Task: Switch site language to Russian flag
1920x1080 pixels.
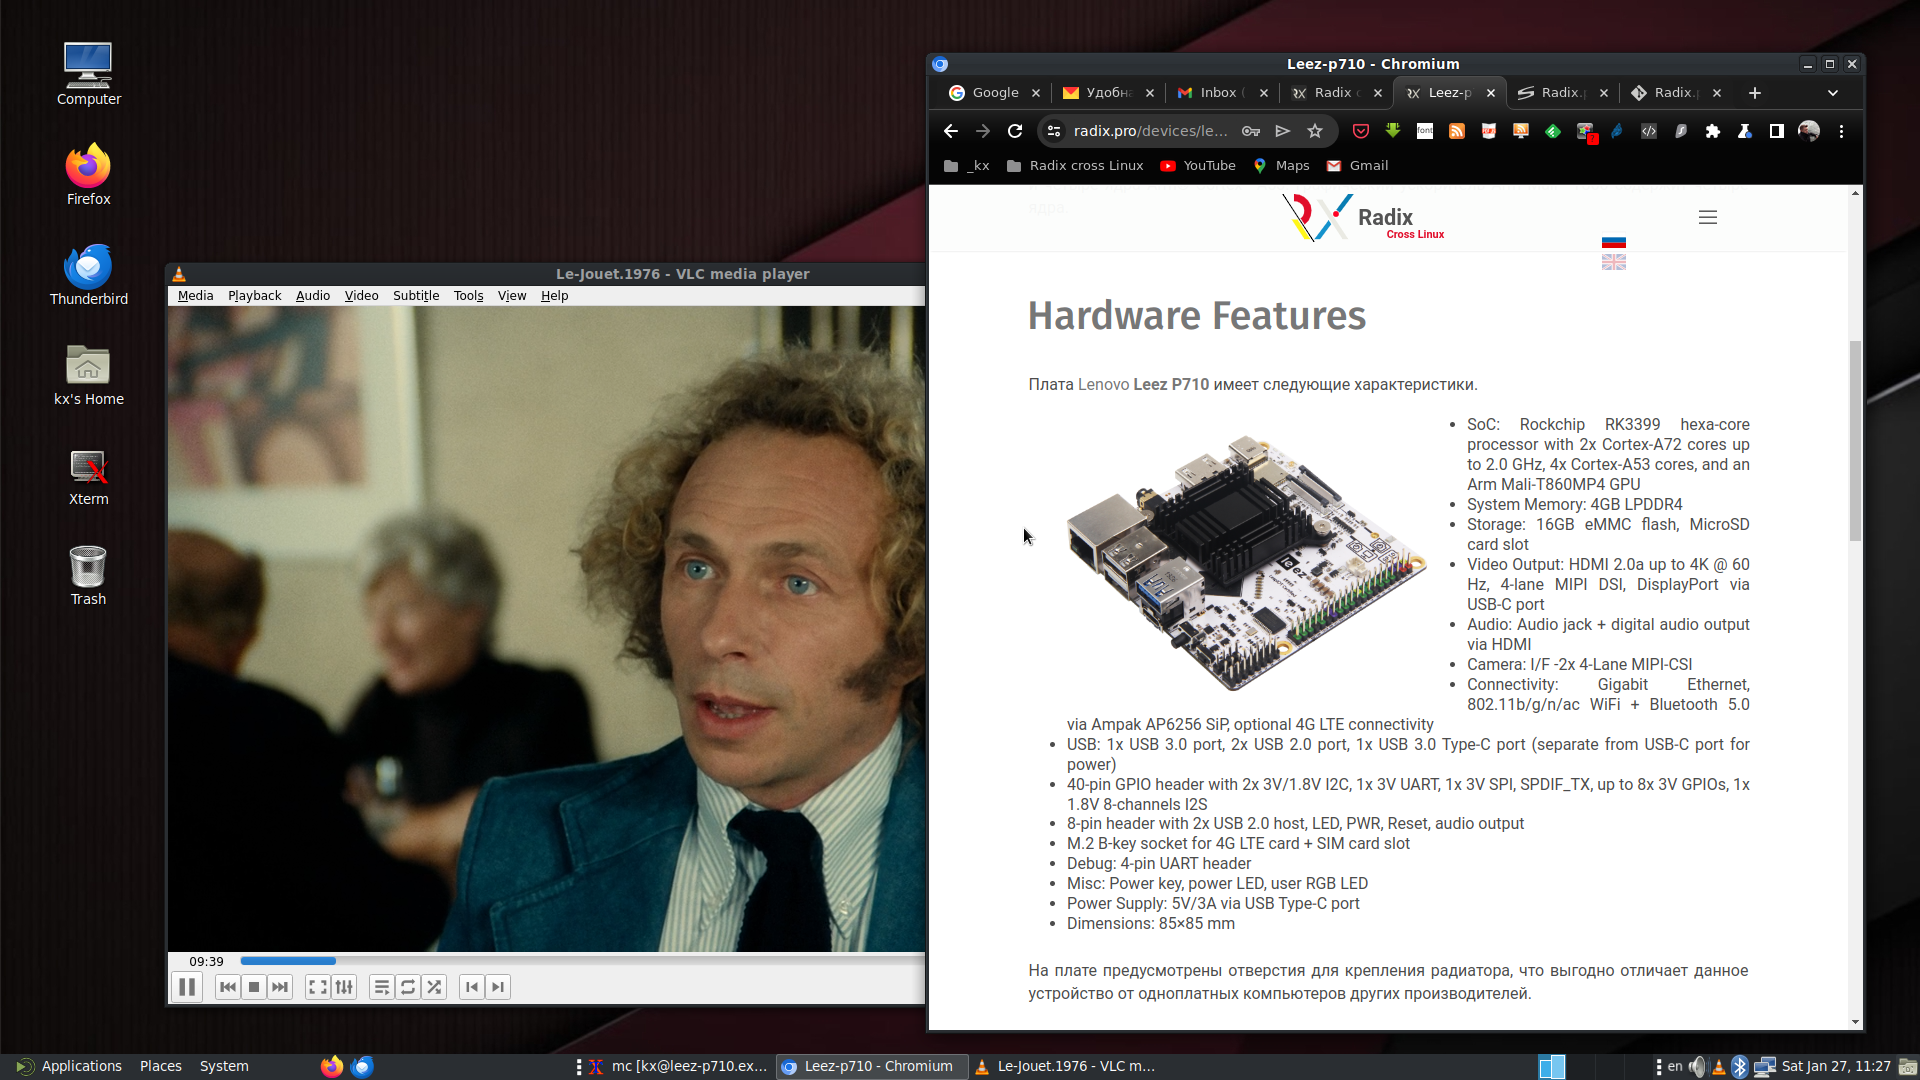Action: pos(1614,242)
